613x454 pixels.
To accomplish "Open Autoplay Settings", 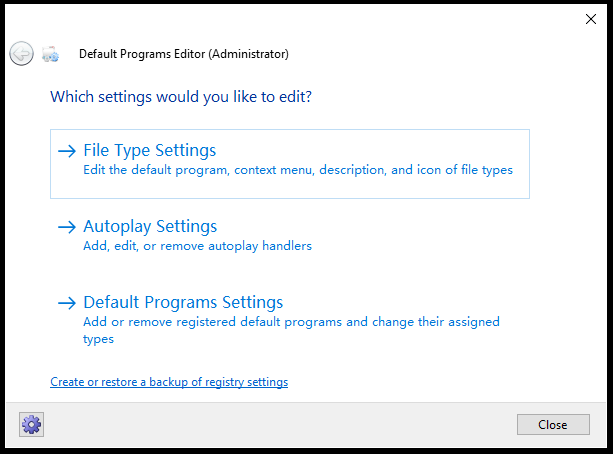I will [150, 226].
